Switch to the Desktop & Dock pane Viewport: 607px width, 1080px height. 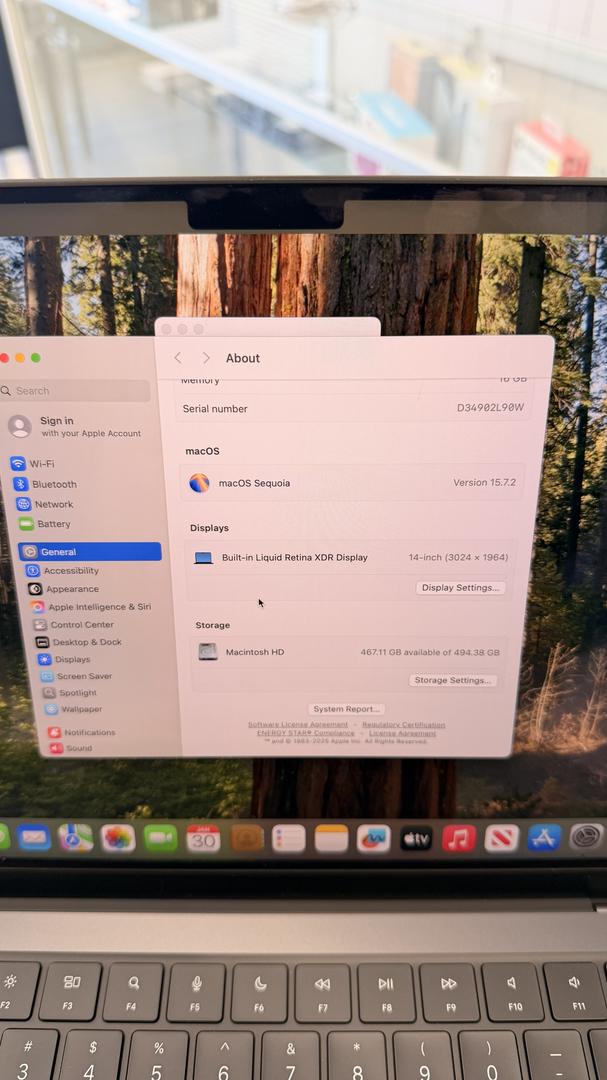coord(86,642)
